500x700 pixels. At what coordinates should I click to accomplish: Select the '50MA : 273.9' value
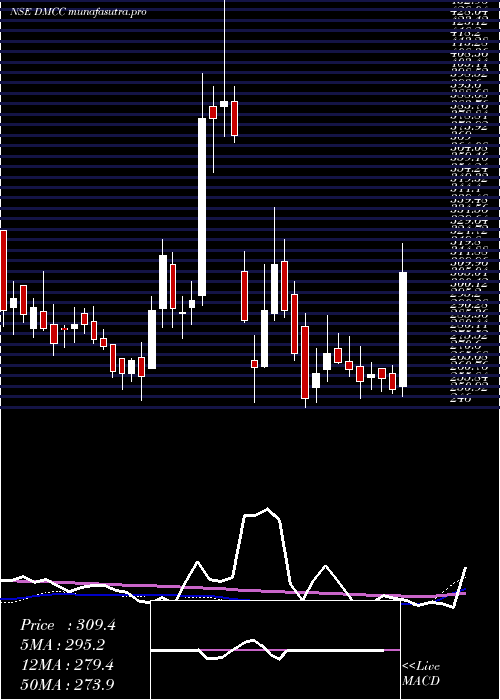68,685
